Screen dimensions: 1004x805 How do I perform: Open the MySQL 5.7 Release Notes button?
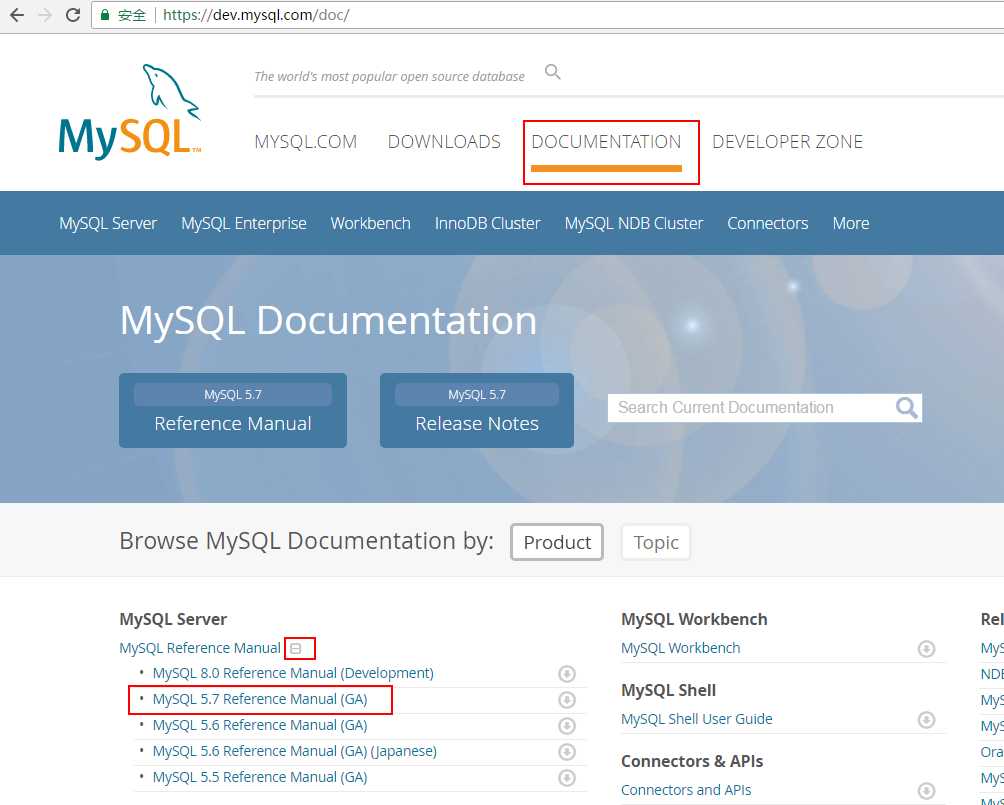[x=477, y=411]
